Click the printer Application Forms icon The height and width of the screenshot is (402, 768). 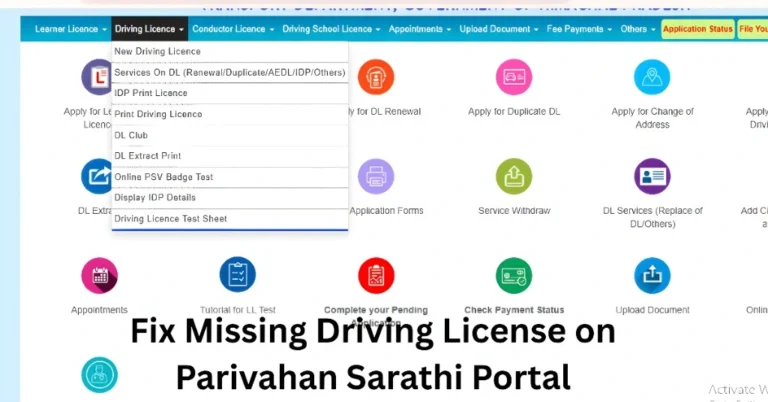point(376,176)
